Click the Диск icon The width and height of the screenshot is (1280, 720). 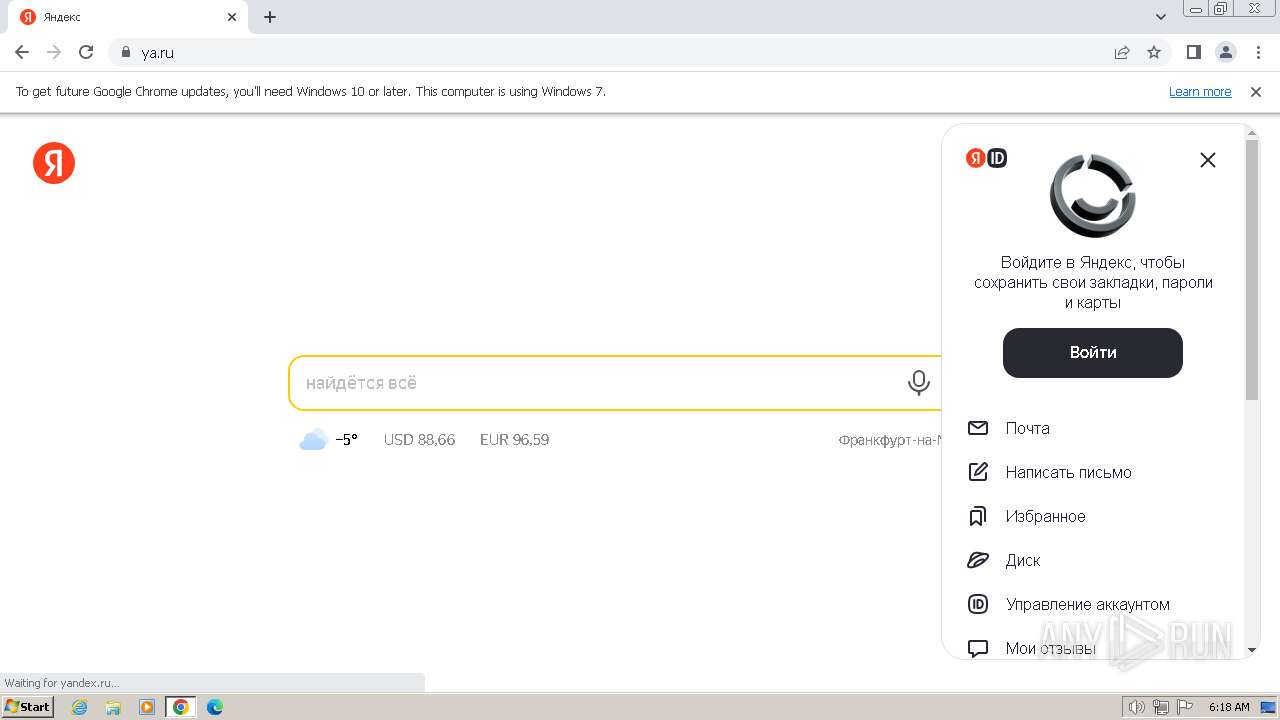978,560
